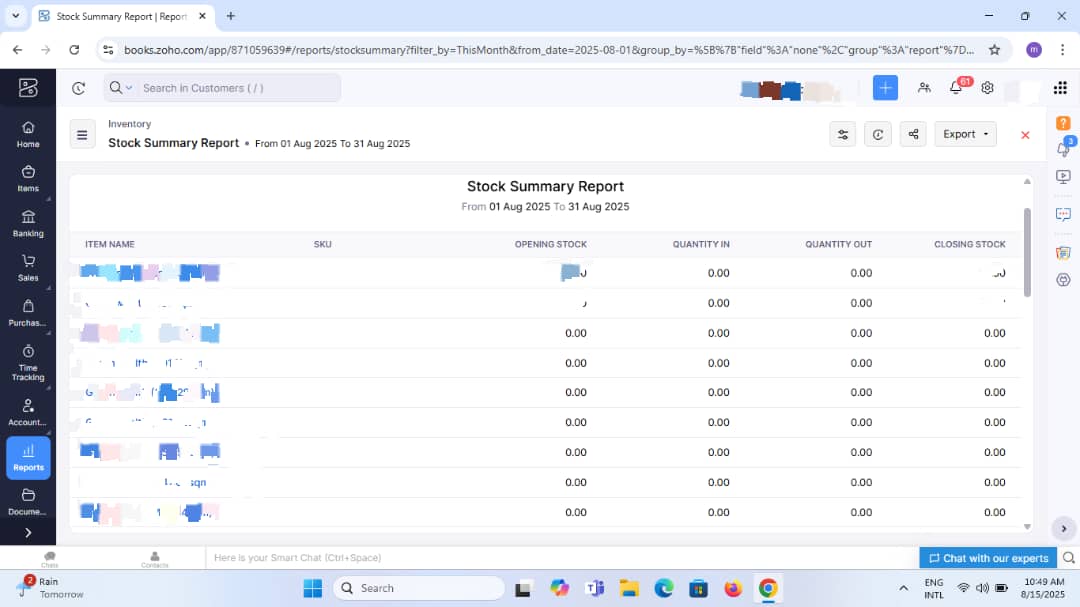Image resolution: width=1080 pixels, height=607 pixels.
Task: Open the Items module
Action: [28, 179]
